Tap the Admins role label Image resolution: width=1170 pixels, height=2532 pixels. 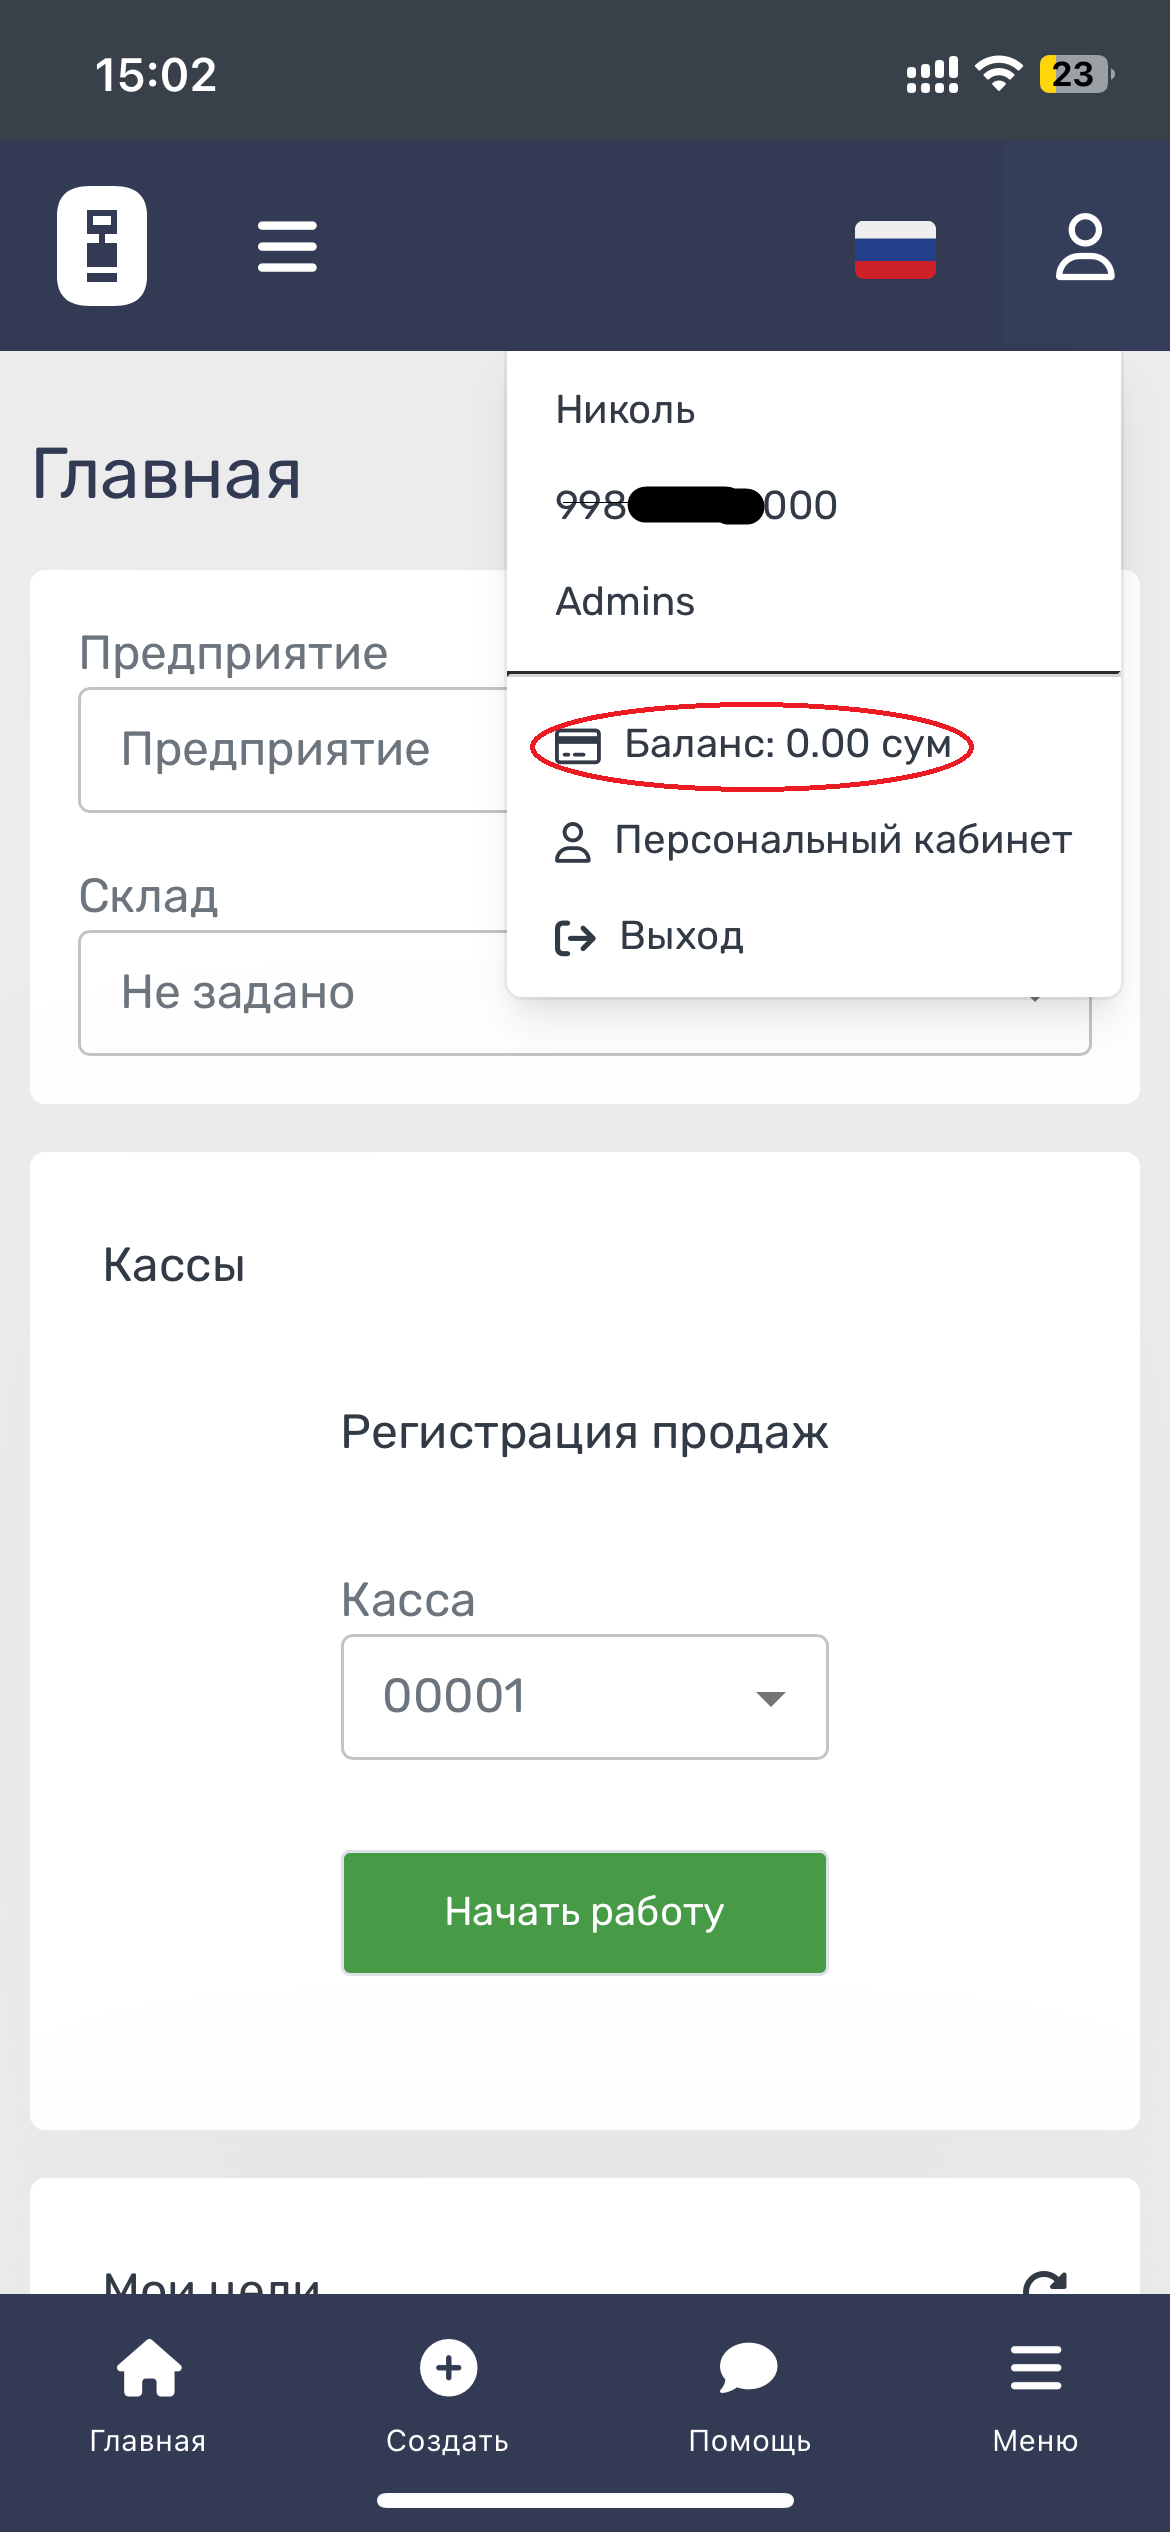click(x=625, y=602)
